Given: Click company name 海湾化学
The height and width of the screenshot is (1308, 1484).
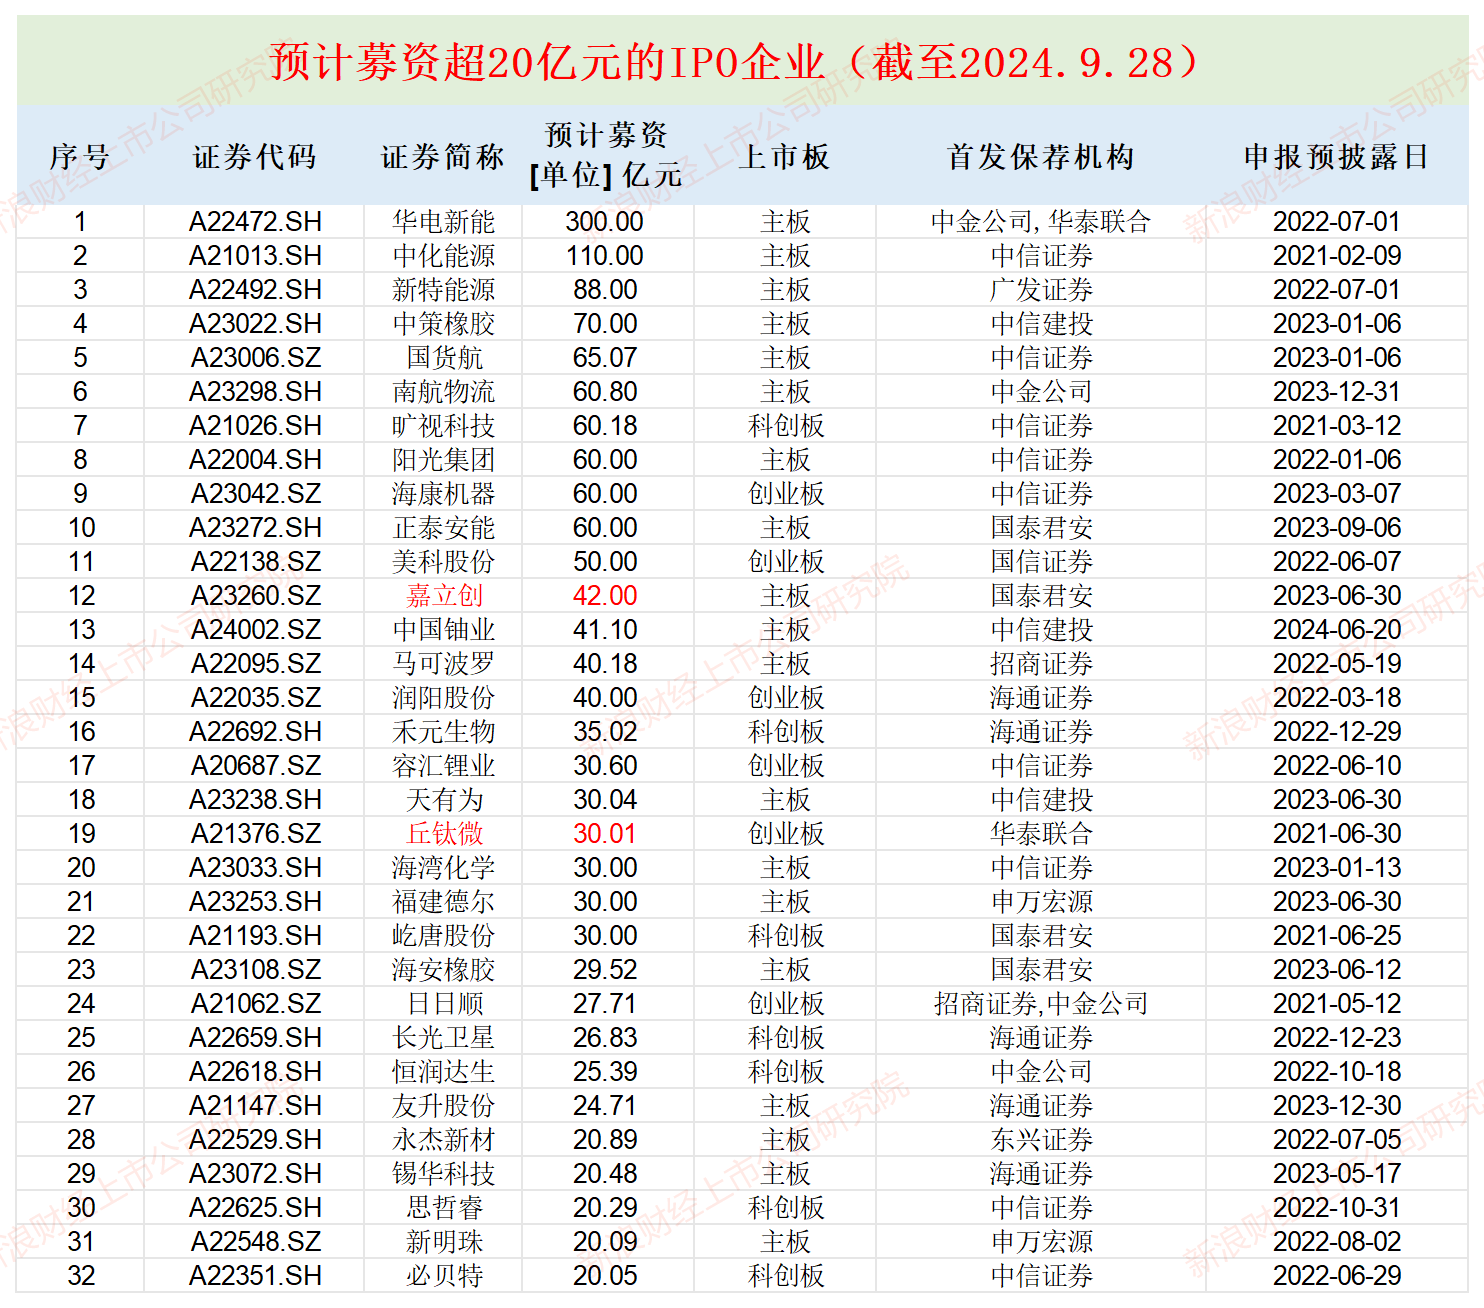Looking at the screenshot, I should 443,868.
